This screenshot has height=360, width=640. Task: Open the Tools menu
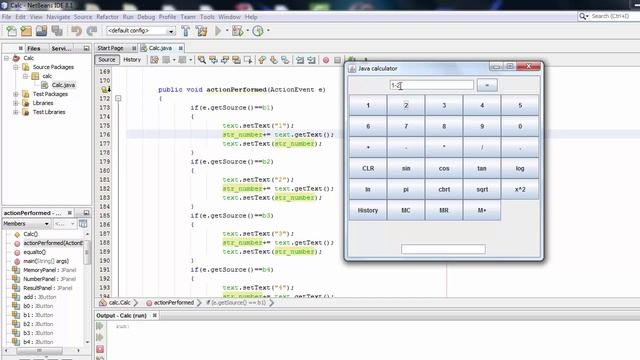click(x=207, y=17)
